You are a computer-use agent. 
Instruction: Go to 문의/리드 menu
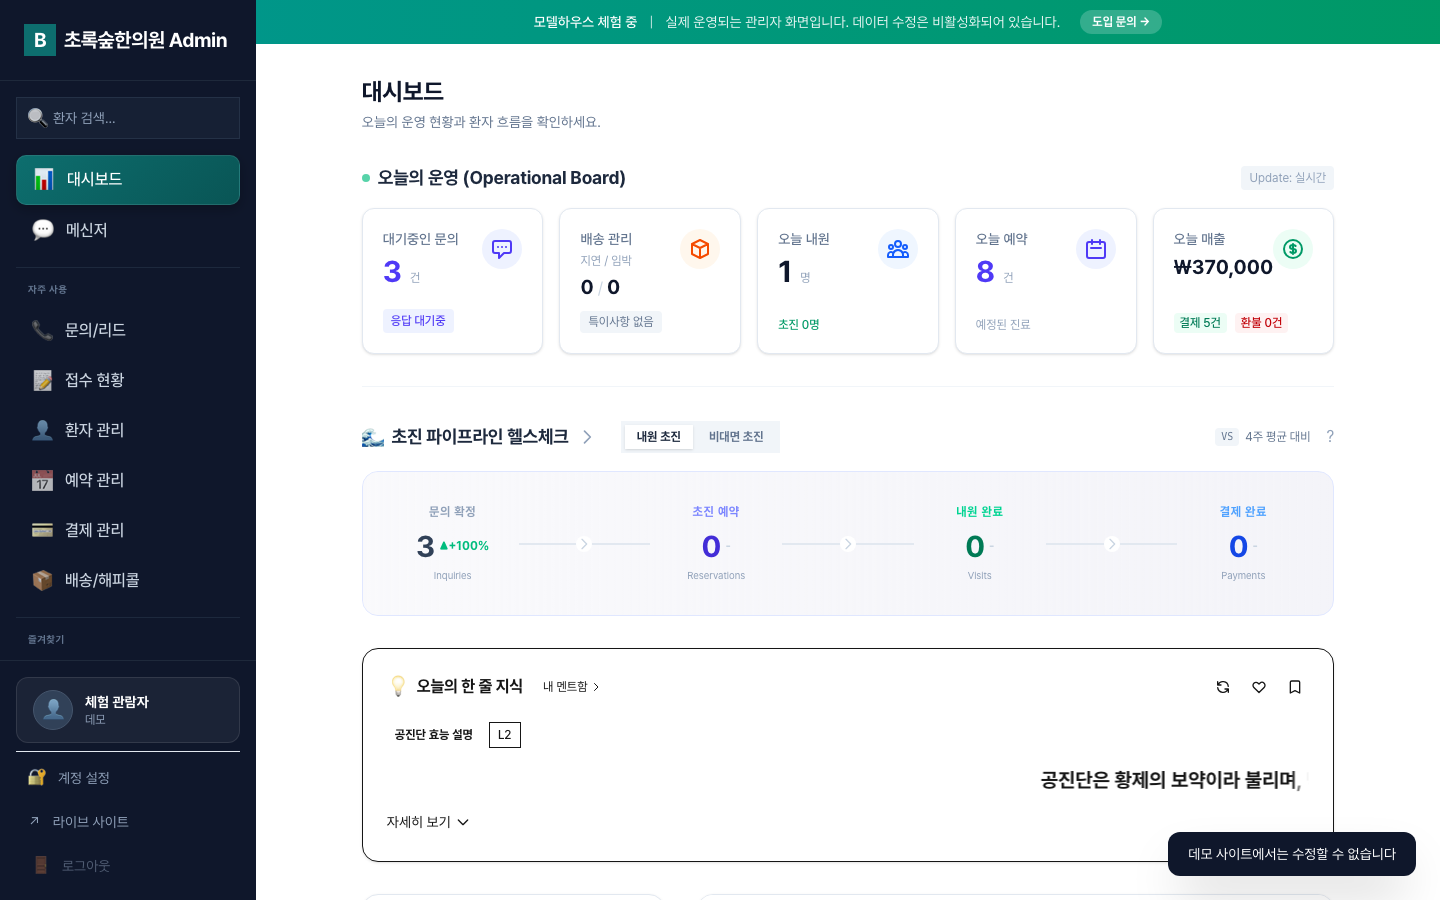pyautogui.click(x=128, y=330)
